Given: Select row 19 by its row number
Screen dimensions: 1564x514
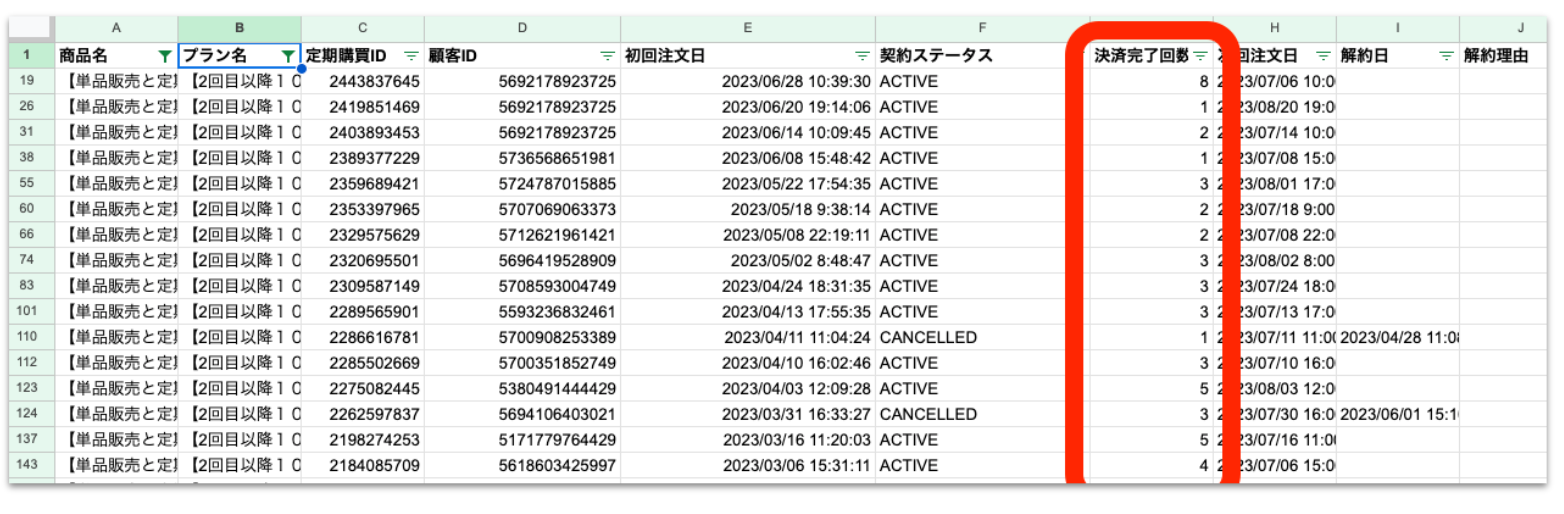Looking at the screenshot, I should pos(31,81).
